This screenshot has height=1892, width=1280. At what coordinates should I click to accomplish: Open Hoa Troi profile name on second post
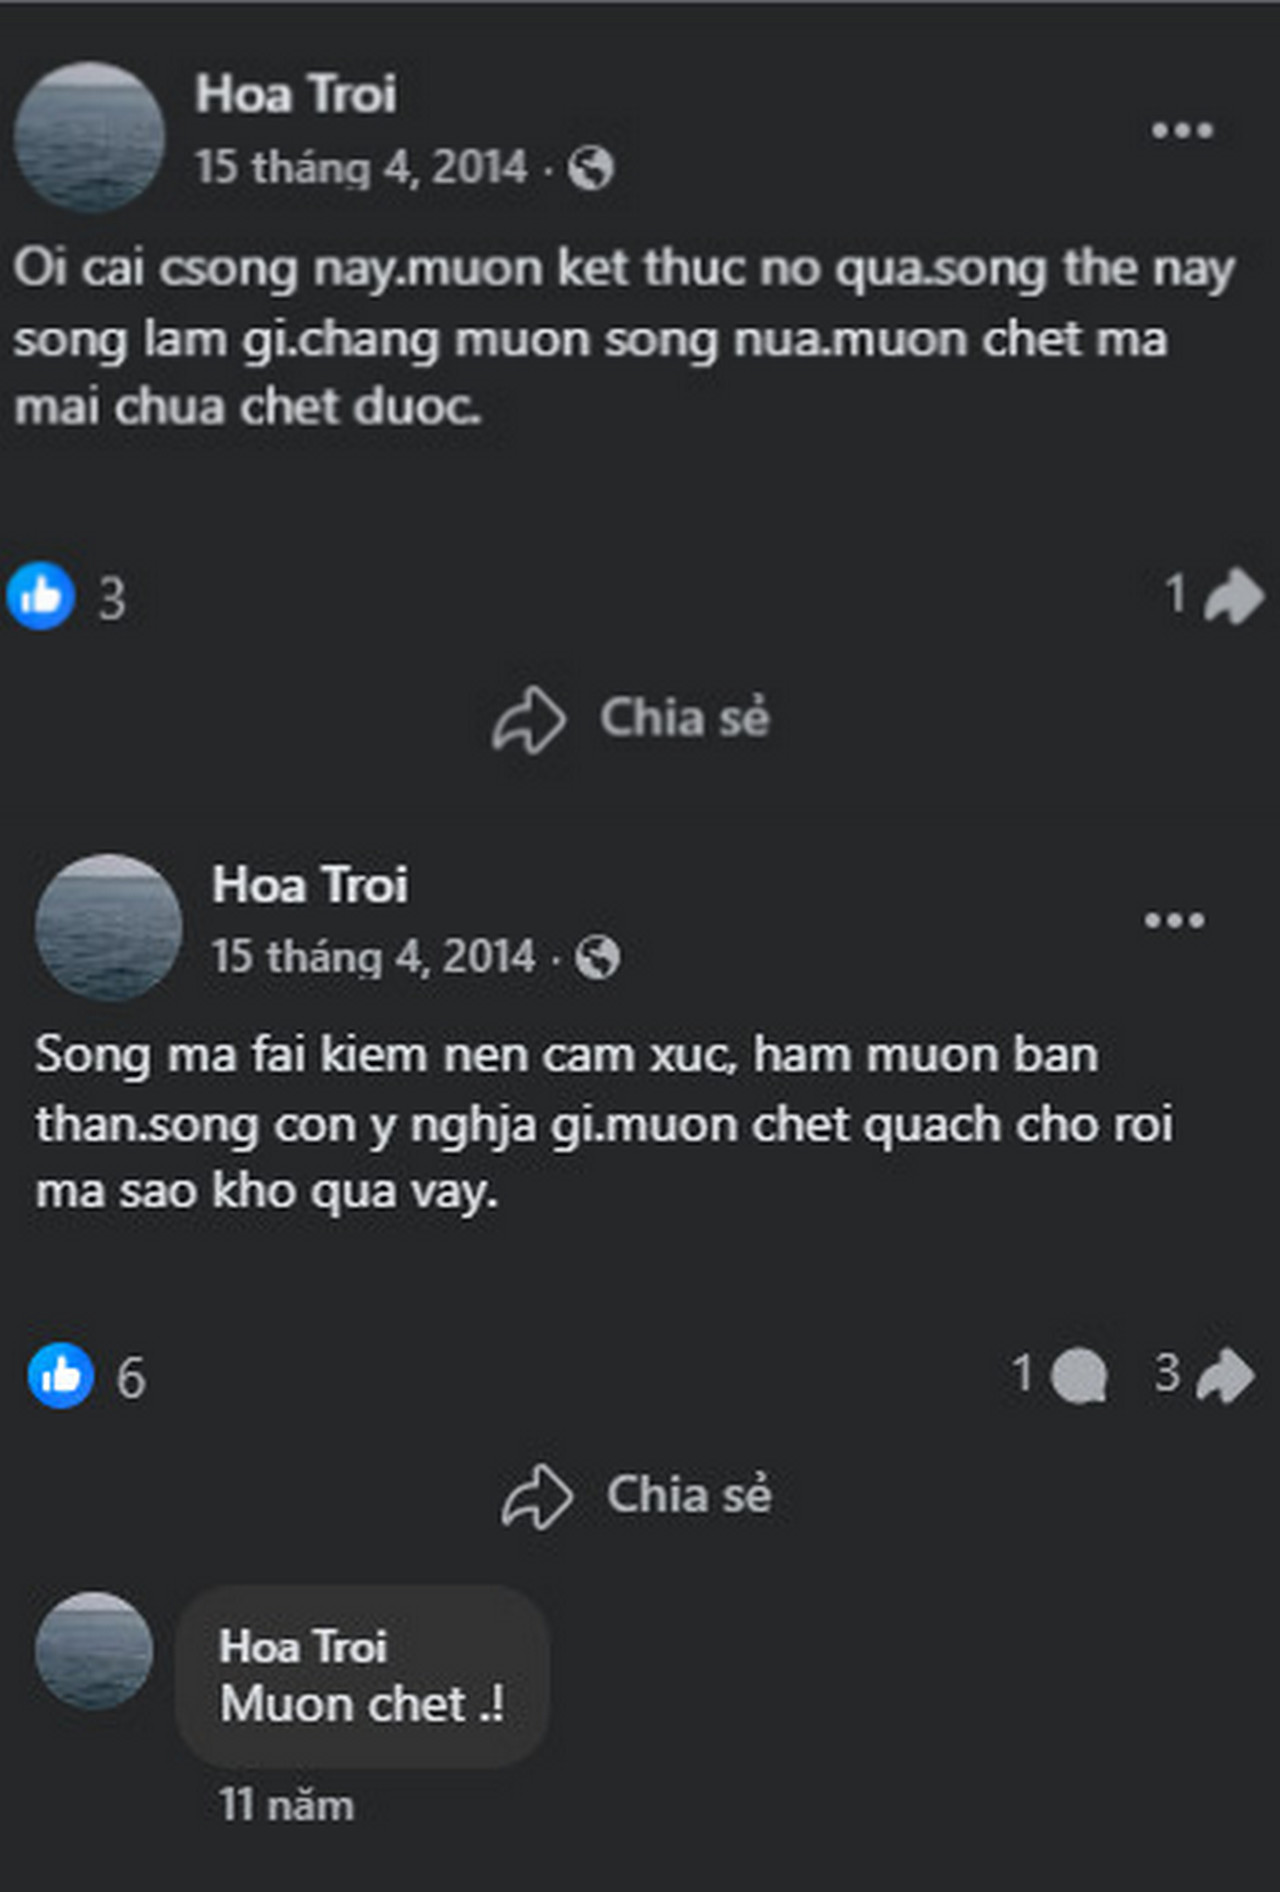pyautogui.click(x=310, y=885)
